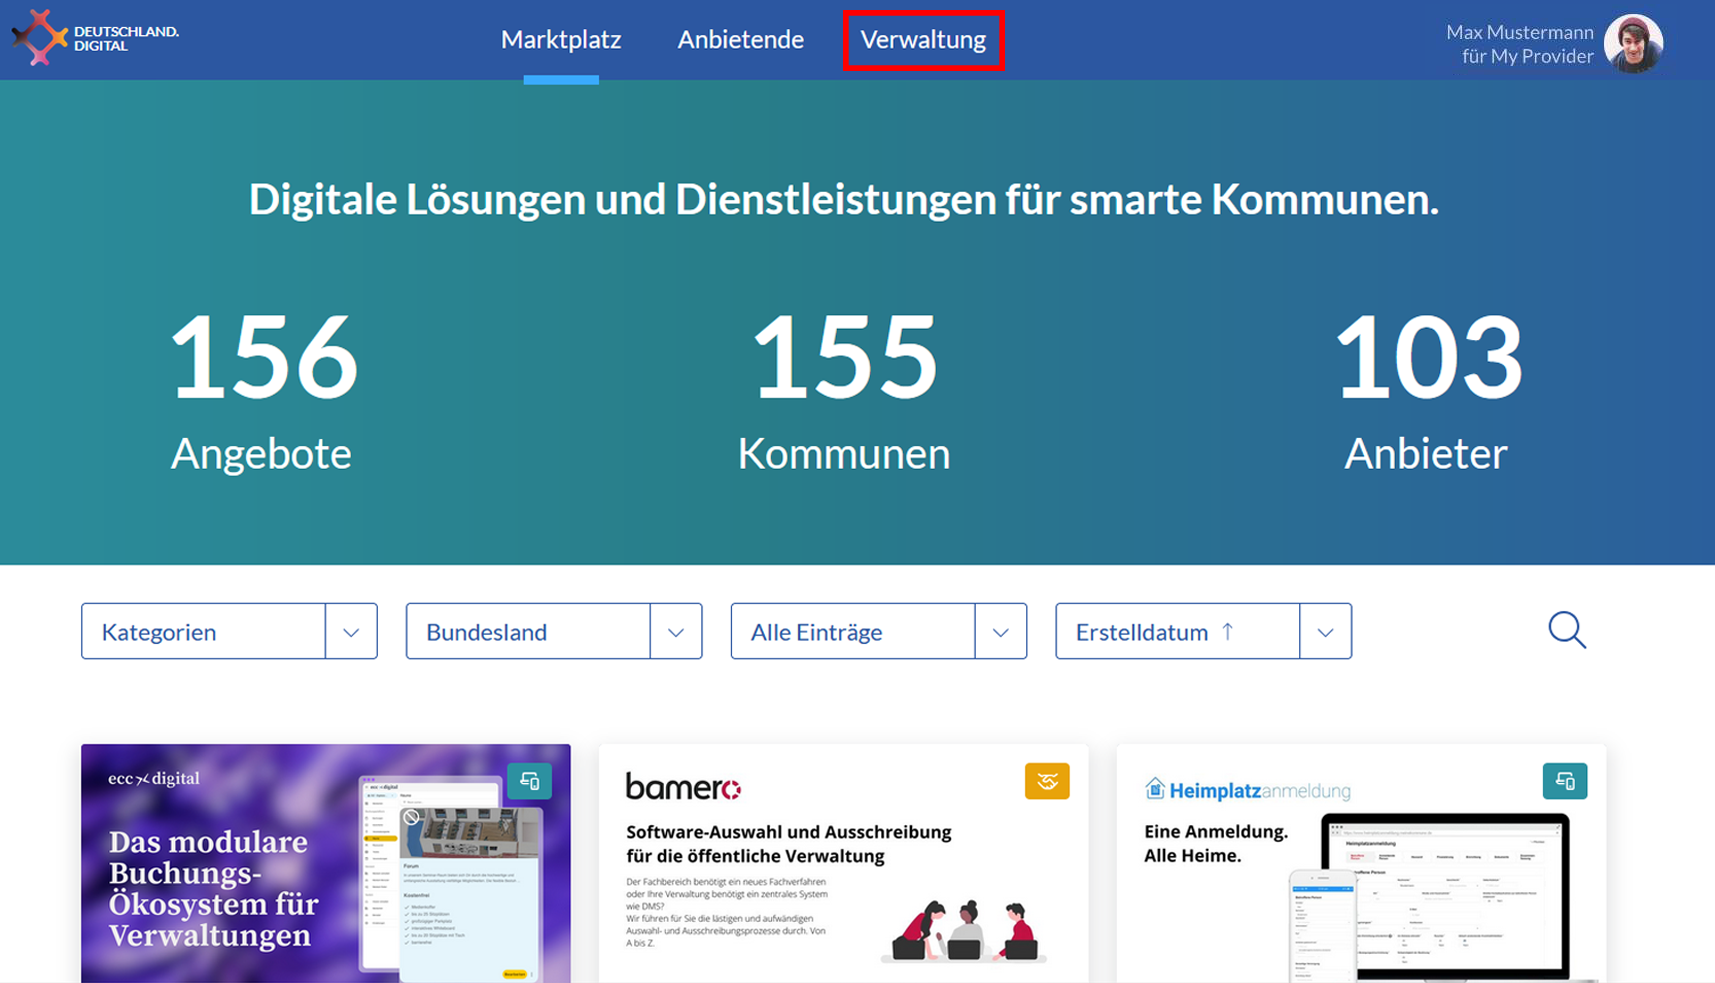Click teal badge icon on Heimplatzanmeldung card
The width and height of the screenshot is (1715, 983).
pyautogui.click(x=1564, y=781)
